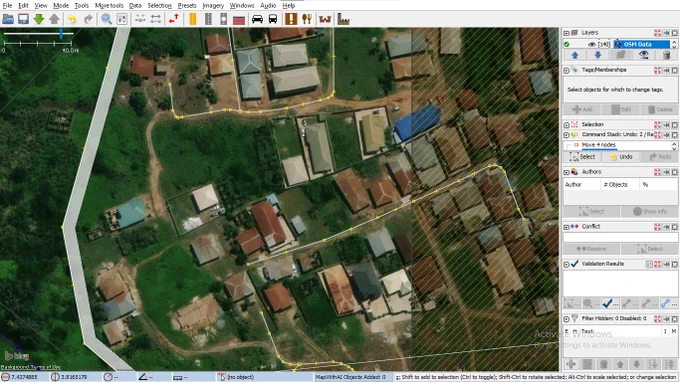Pin the Authors panel sticky icon
The width and height of the screenshot is (680, 382).
[x=666, y=173]
